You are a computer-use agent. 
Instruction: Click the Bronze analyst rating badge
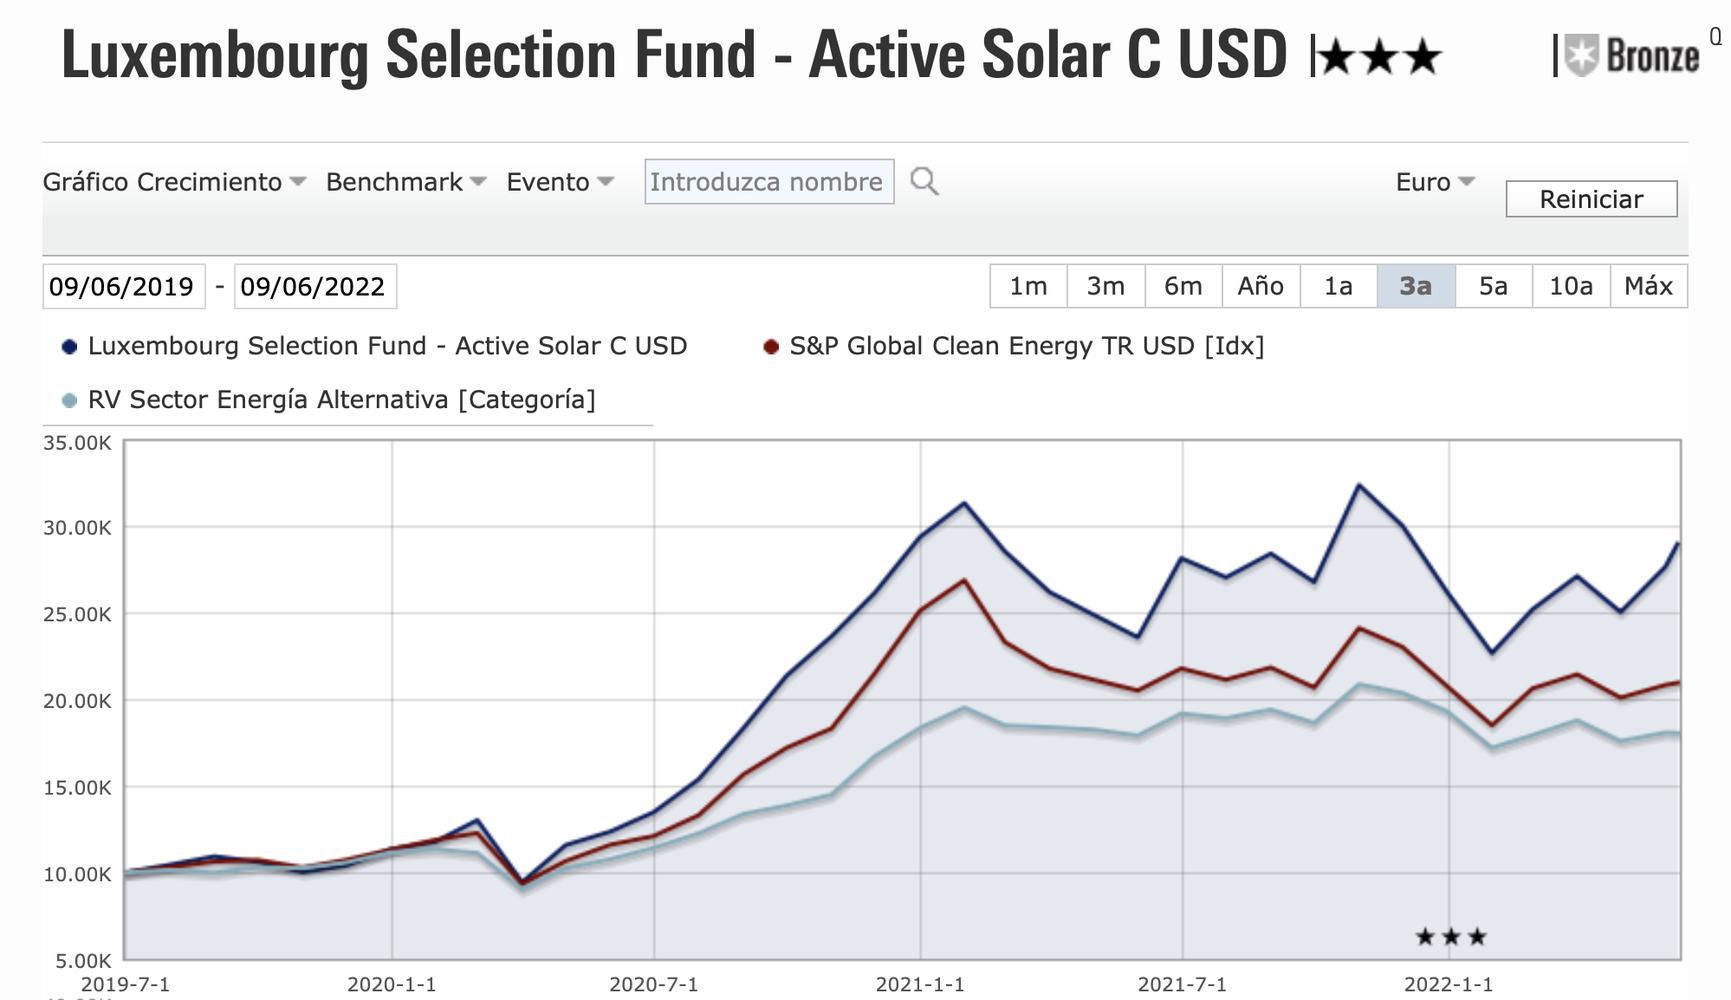tap(1632, 56)
